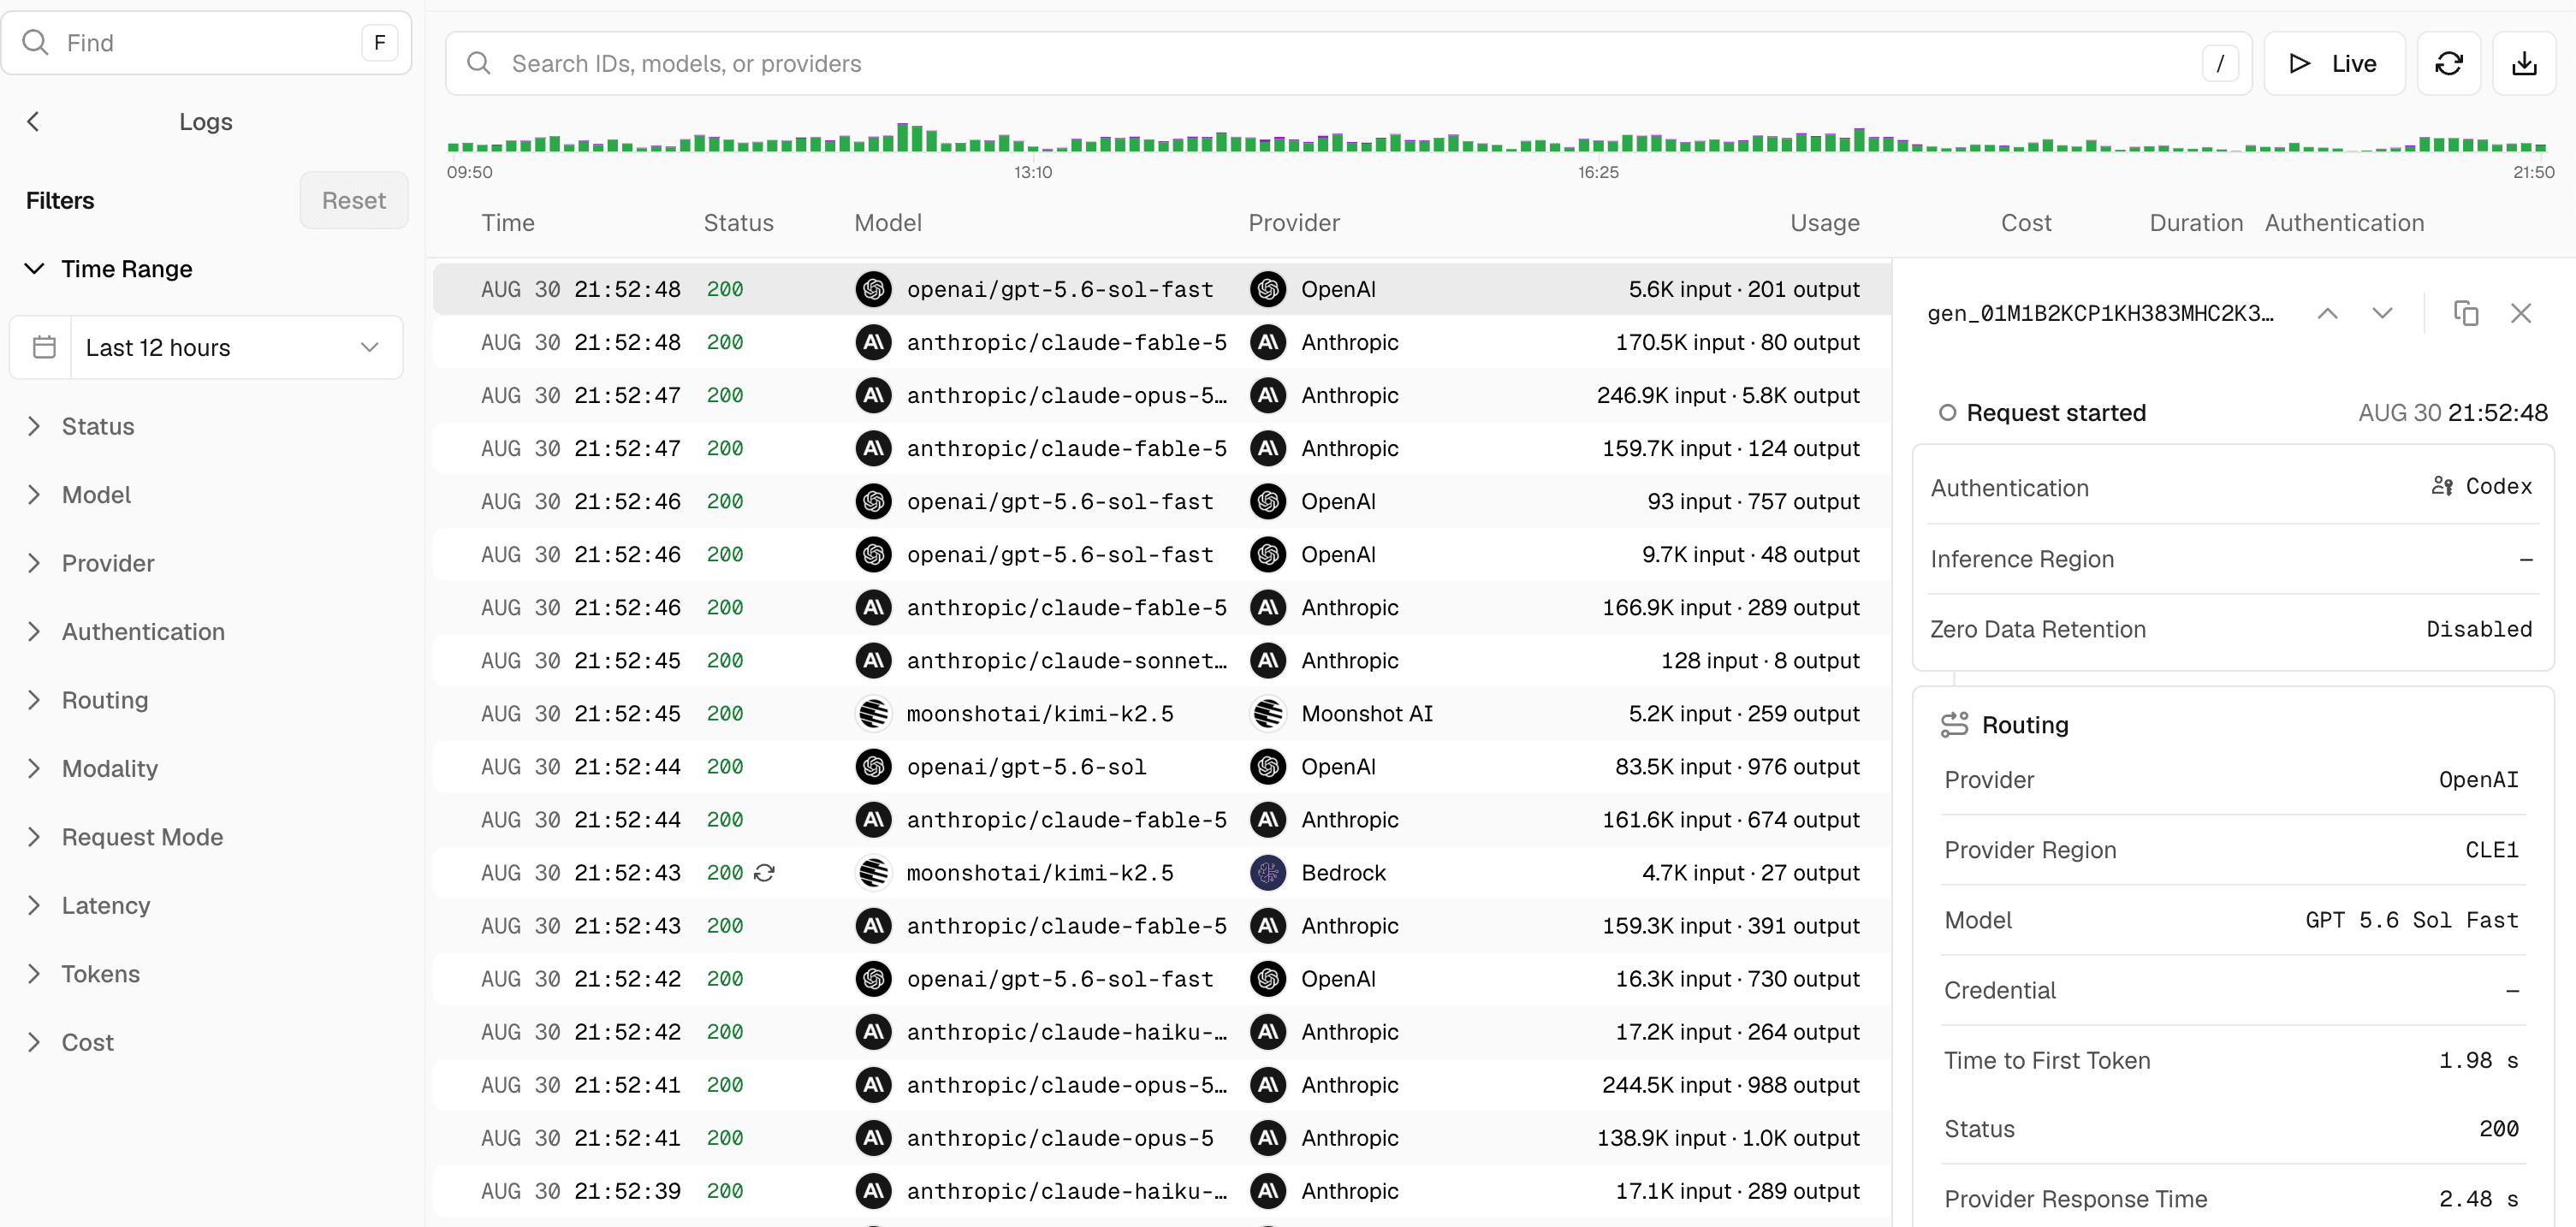
Task: Expand the Model filter
Action: (x=78, y=495)
